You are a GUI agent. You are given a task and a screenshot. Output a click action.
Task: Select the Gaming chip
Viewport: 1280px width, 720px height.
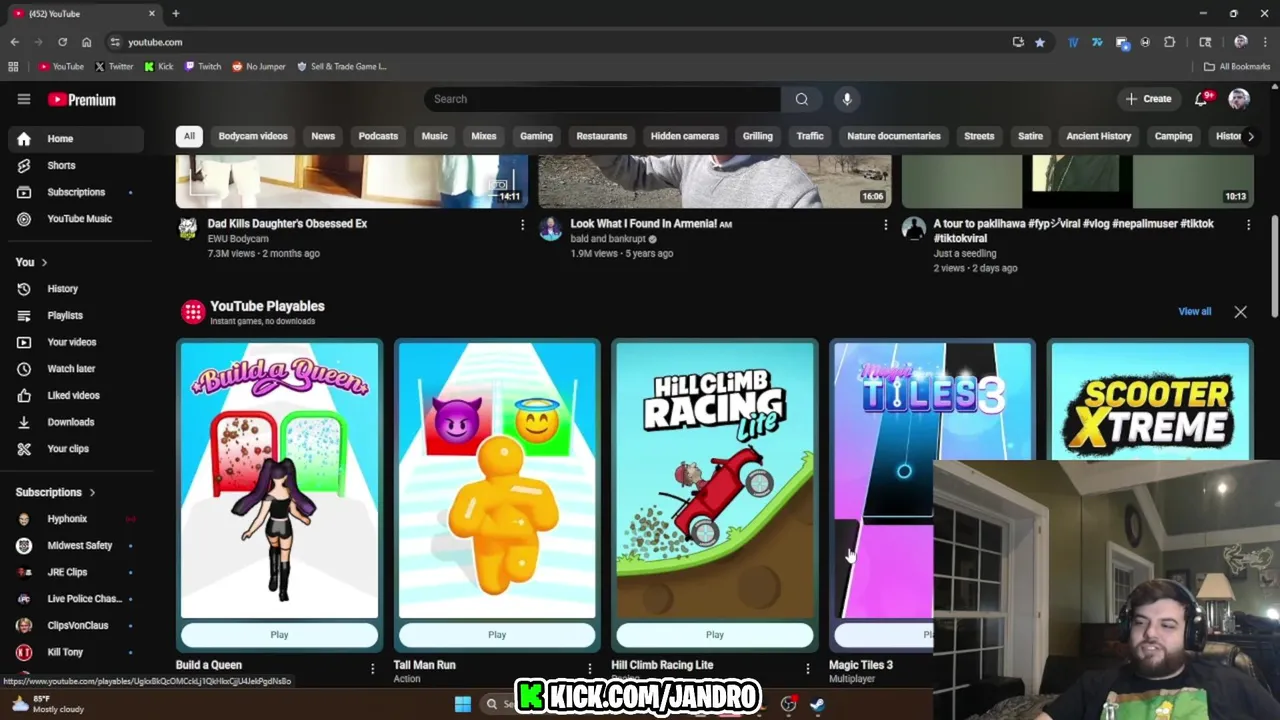[536, 136]
